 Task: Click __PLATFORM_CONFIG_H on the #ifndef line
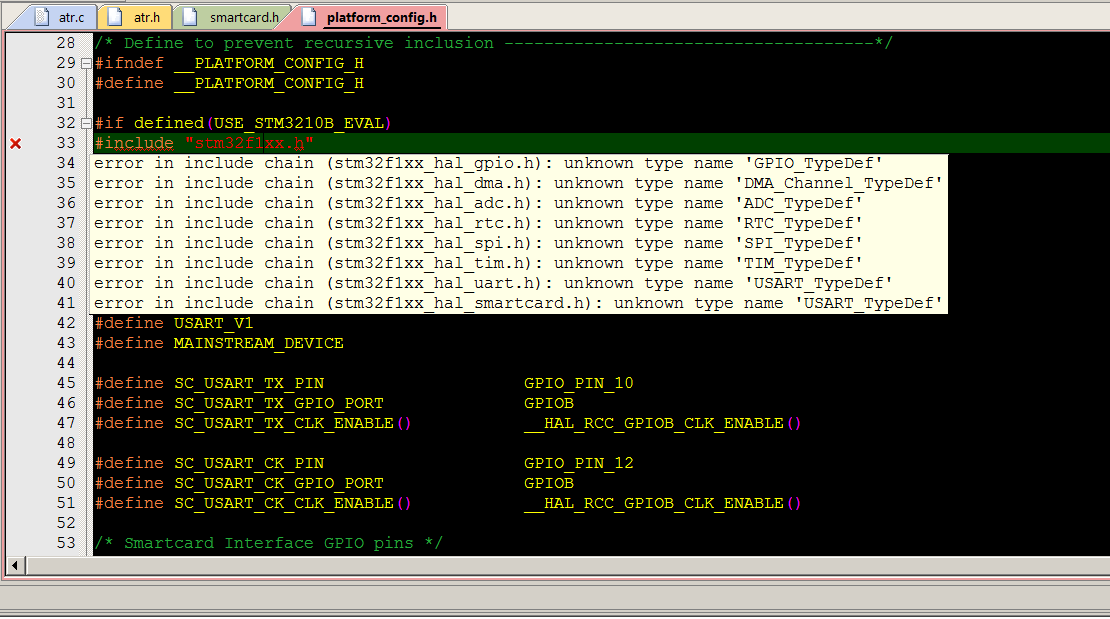[269, 63]
